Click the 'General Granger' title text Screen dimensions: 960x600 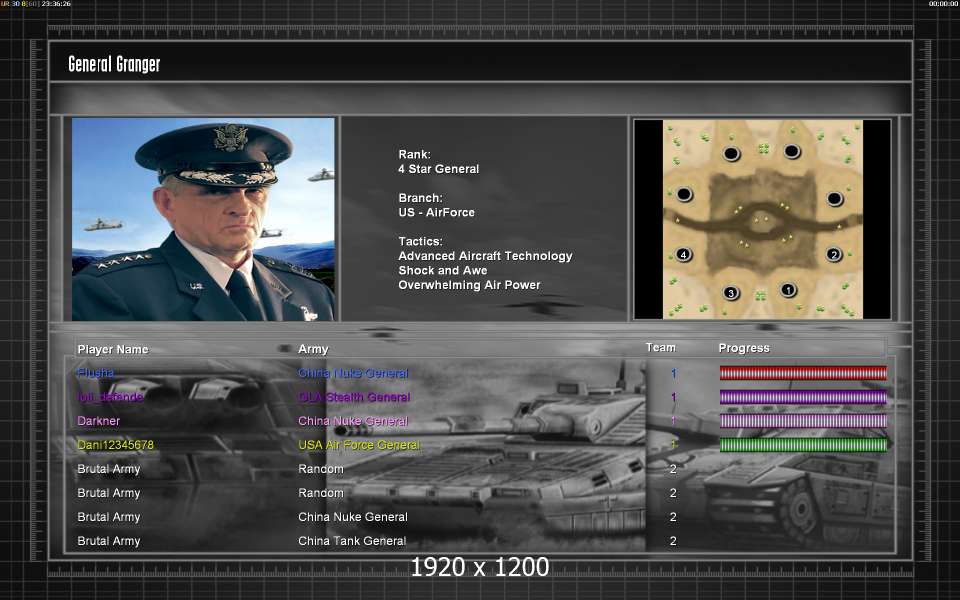(x=114, y=64)
